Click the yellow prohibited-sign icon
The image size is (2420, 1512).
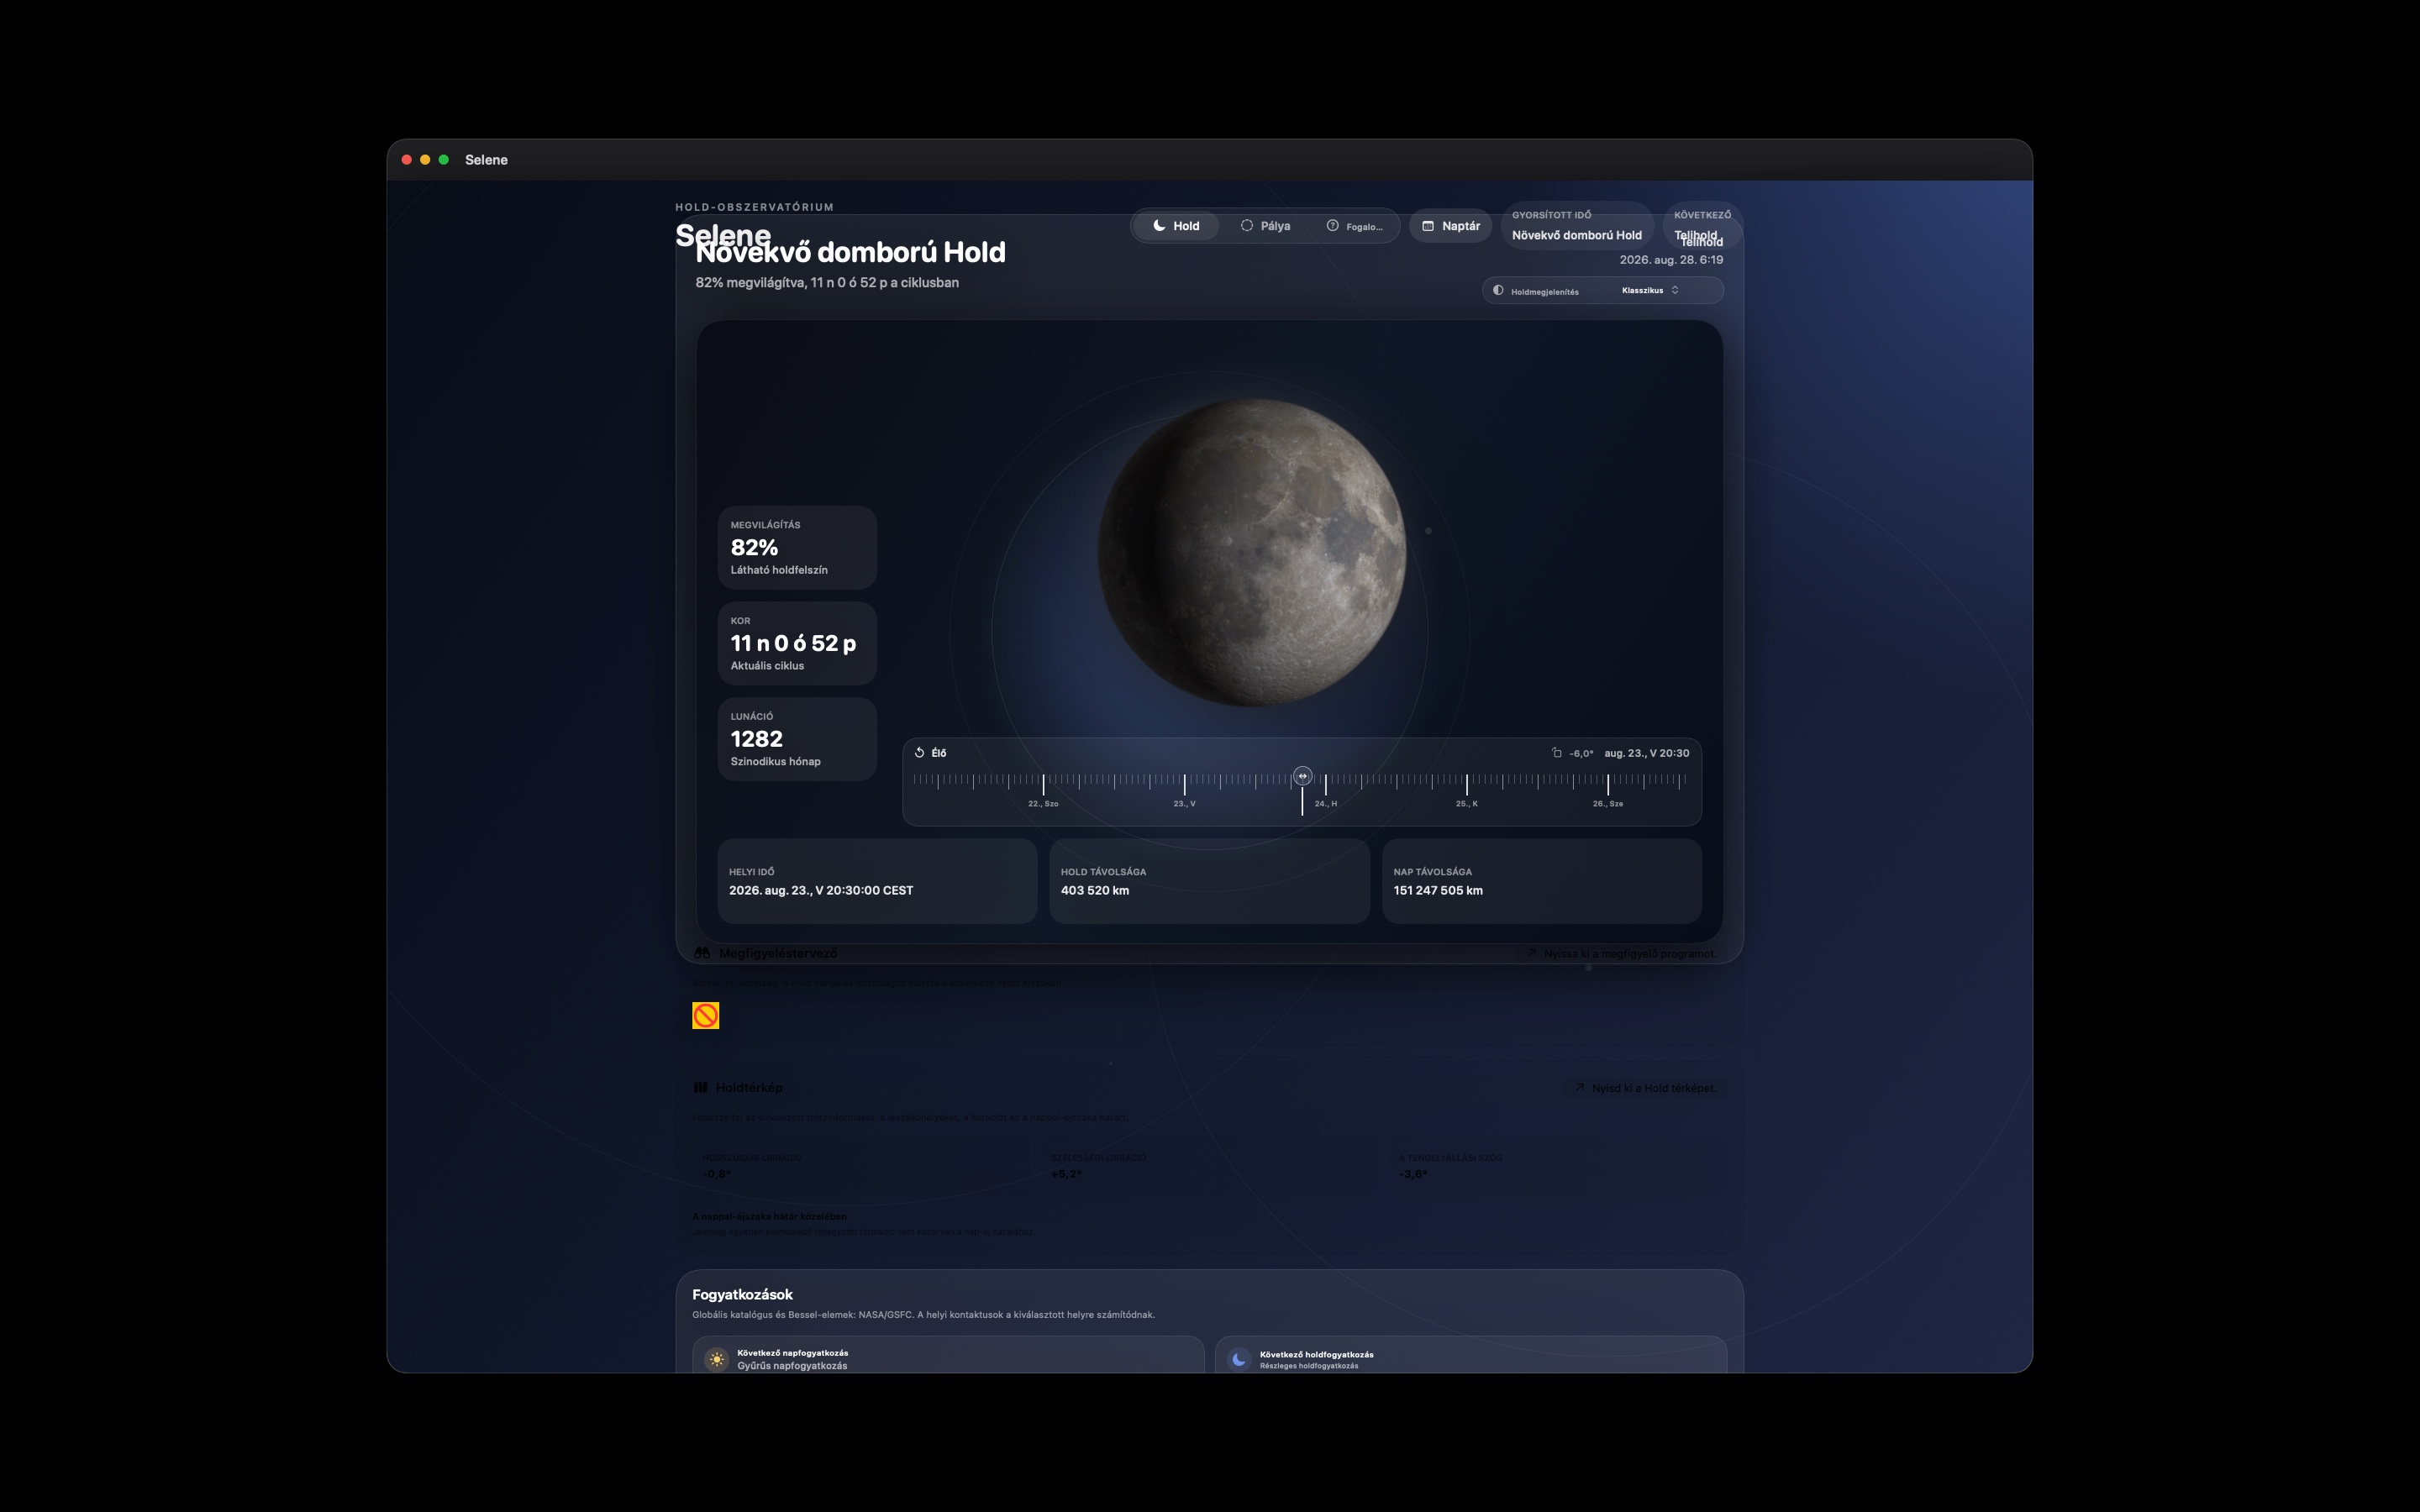[x=706, y=1016]
